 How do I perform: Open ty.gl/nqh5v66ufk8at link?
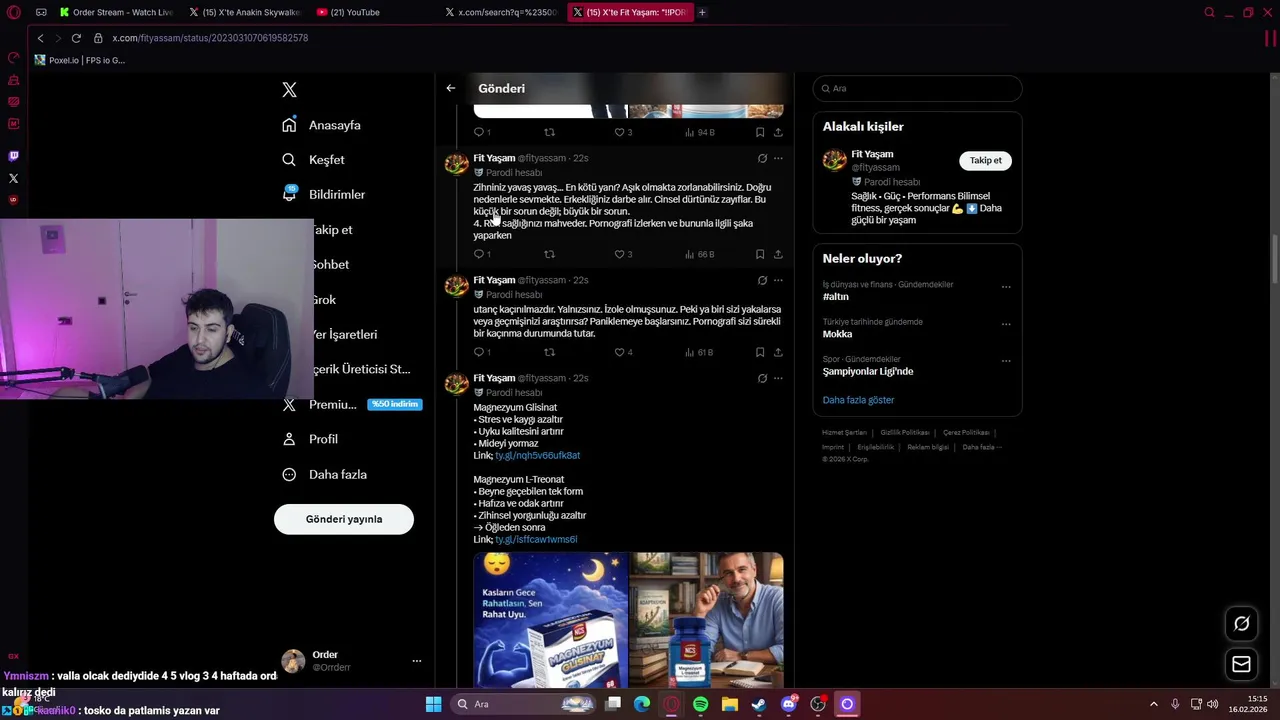click(x=537, y=455)
